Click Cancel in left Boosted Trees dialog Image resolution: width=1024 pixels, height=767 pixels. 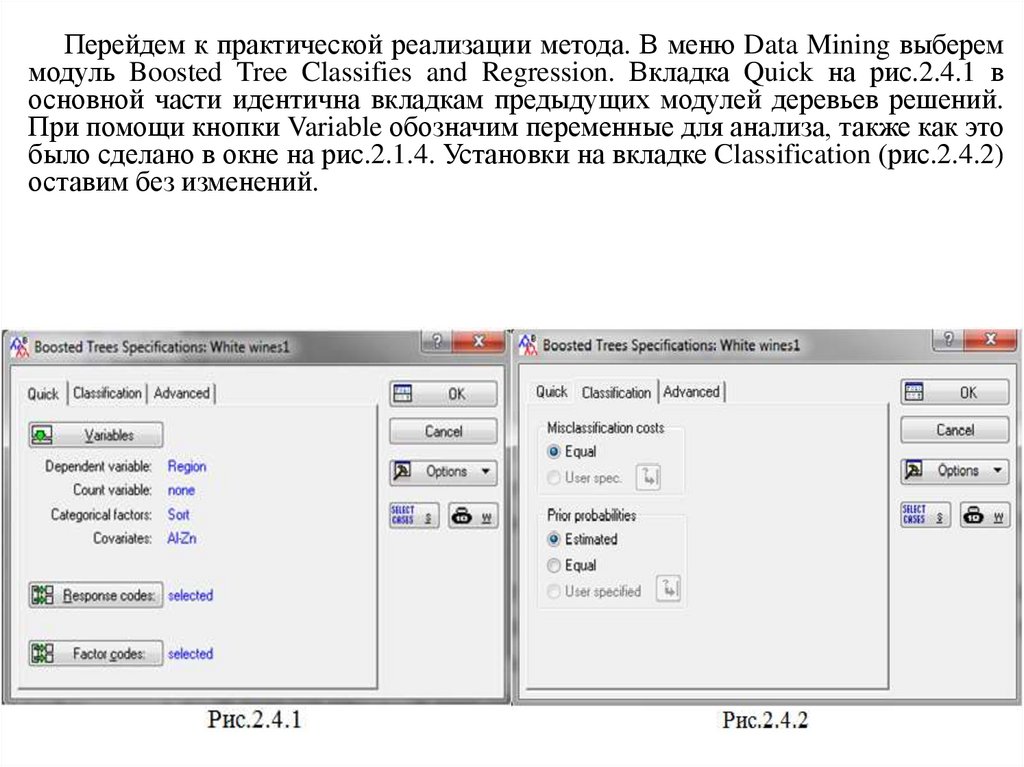point(443,431)
